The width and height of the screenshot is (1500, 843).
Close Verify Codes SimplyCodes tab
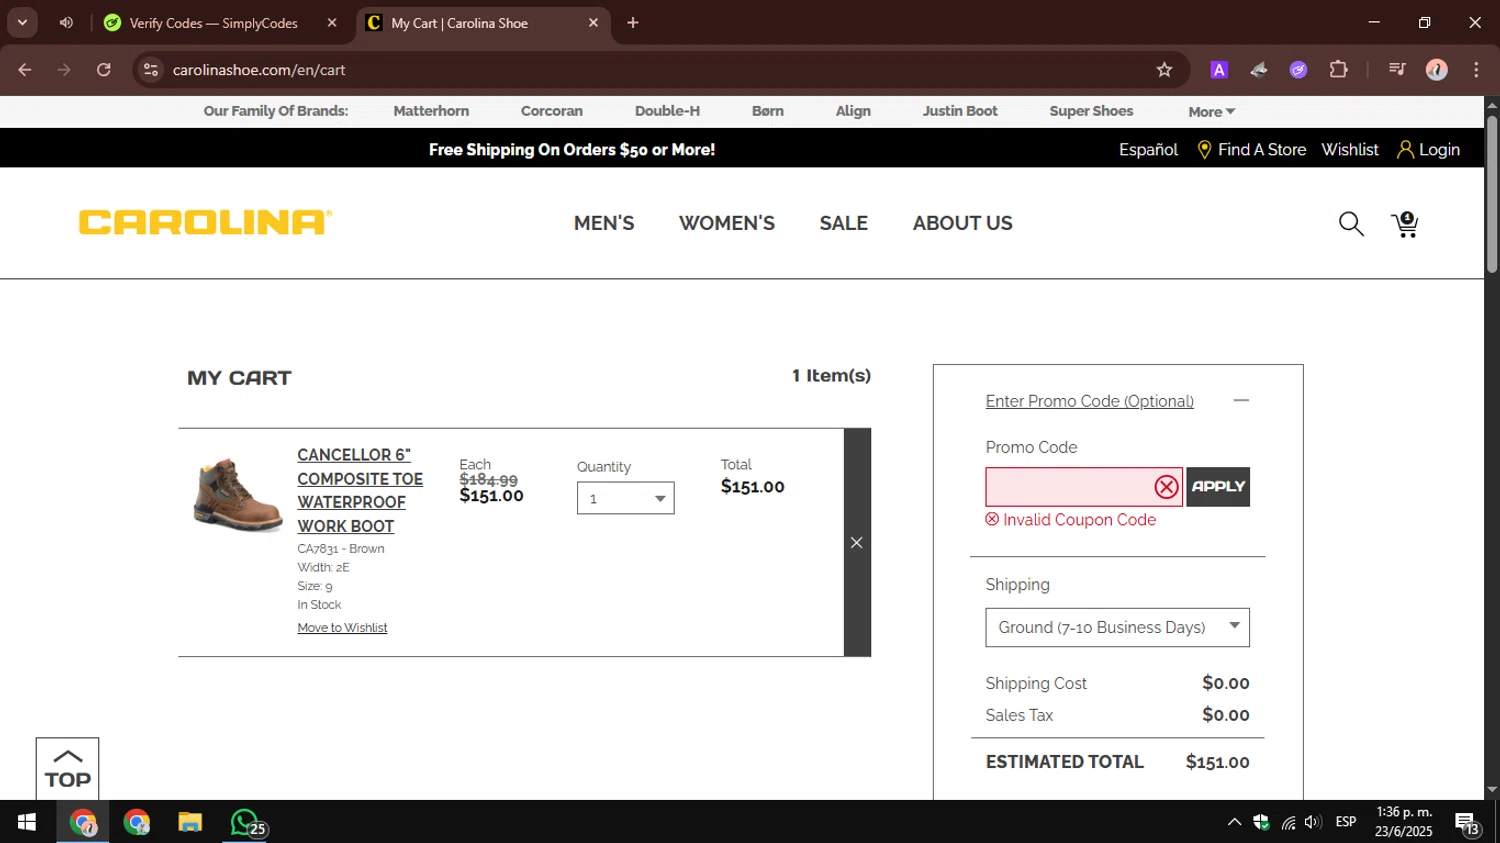(332, 22)
